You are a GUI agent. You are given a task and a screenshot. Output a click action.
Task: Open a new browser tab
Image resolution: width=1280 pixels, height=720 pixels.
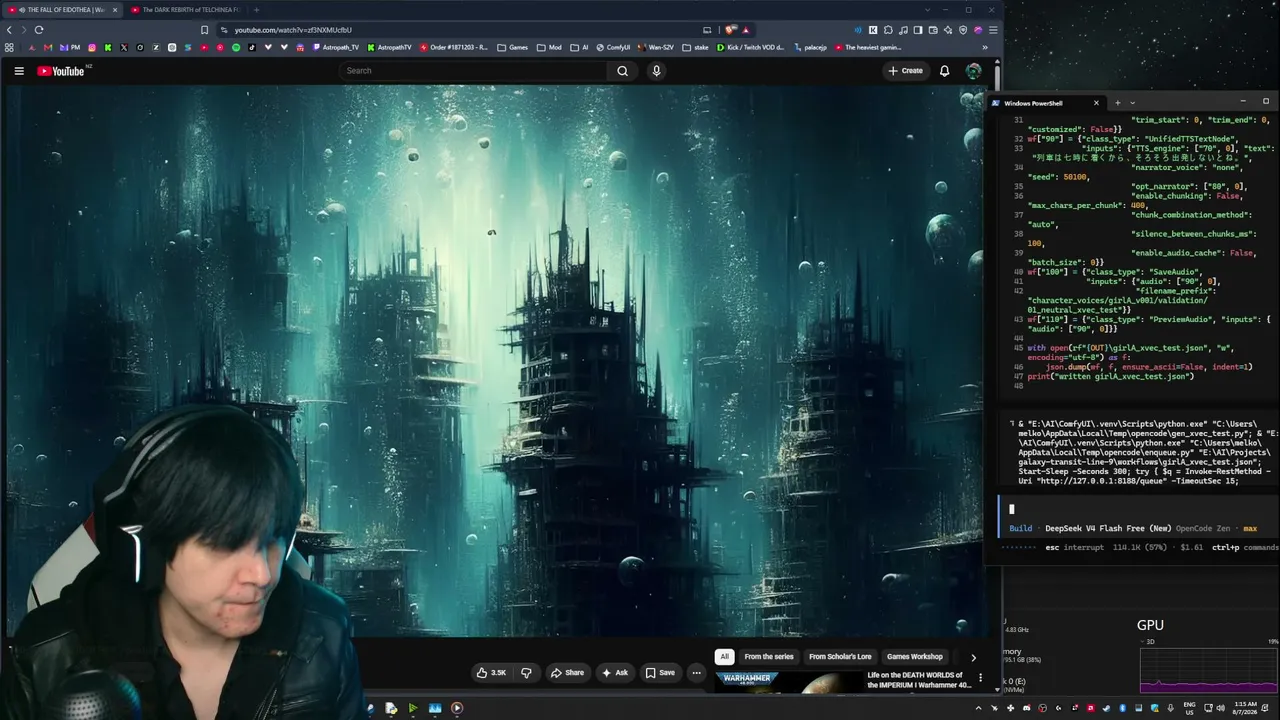coord(256,10)
